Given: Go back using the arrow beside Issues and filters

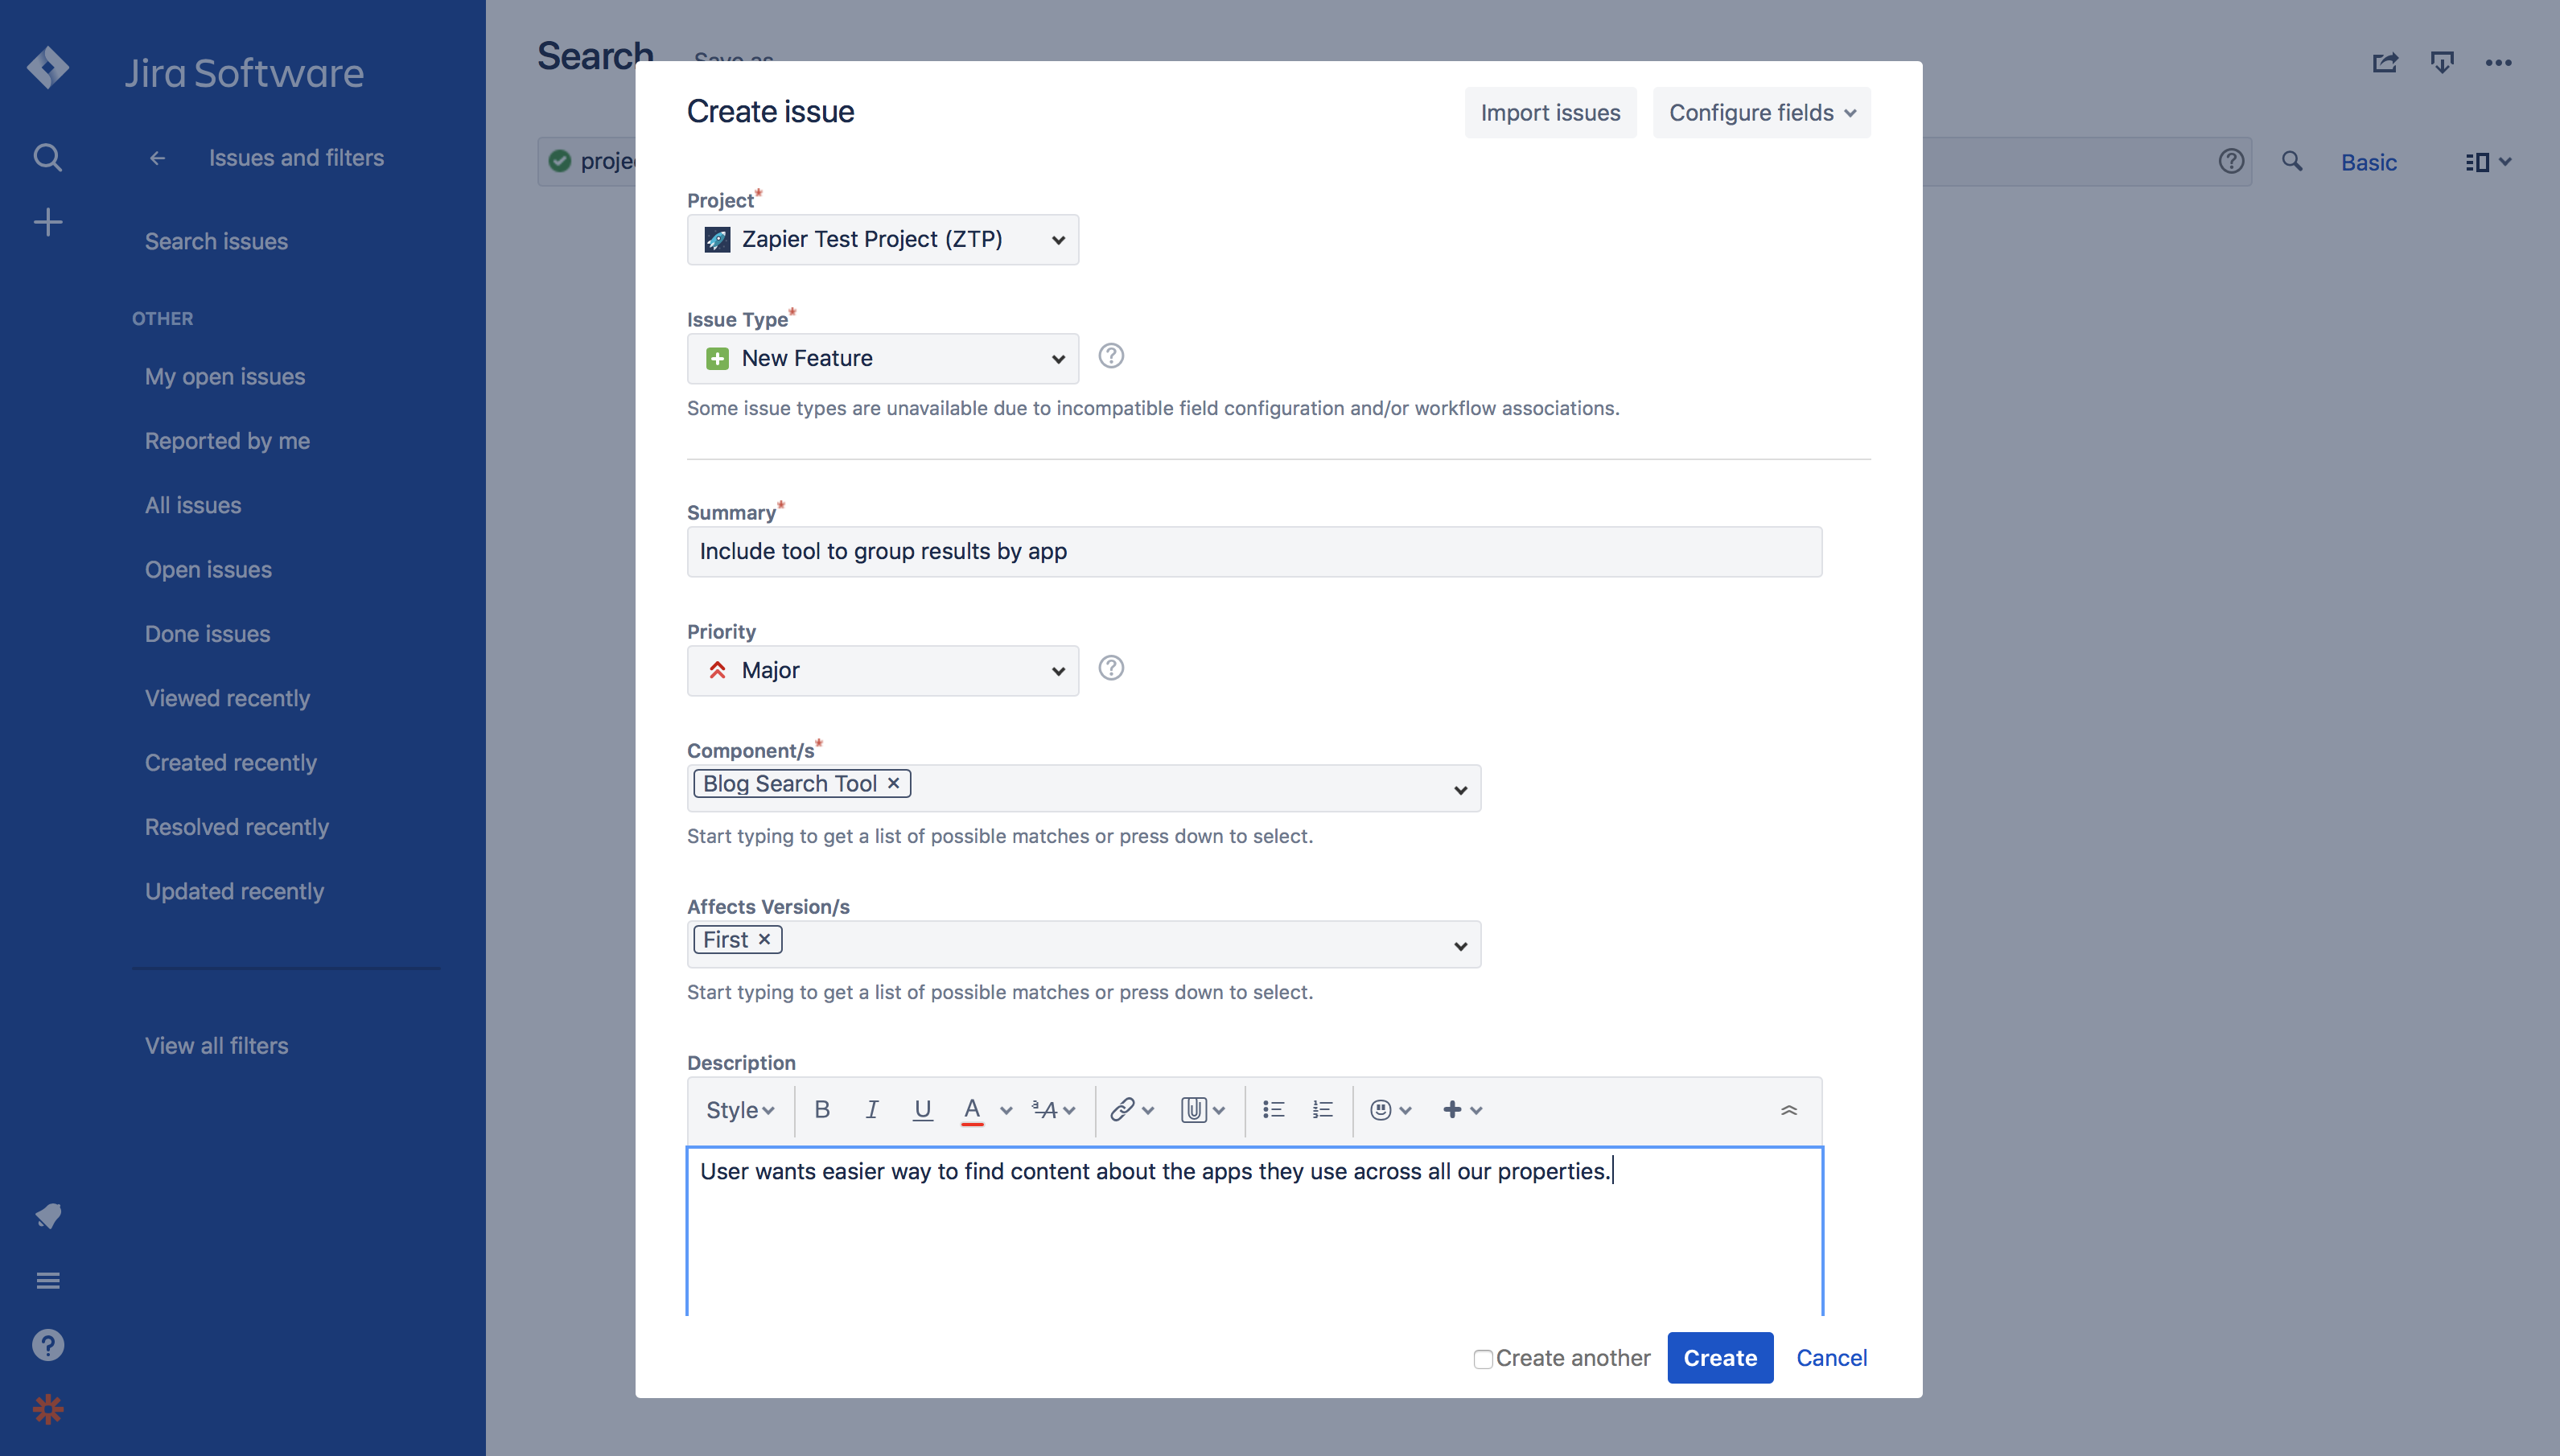Looking at the screenshot, I should (x=157, y=158).
